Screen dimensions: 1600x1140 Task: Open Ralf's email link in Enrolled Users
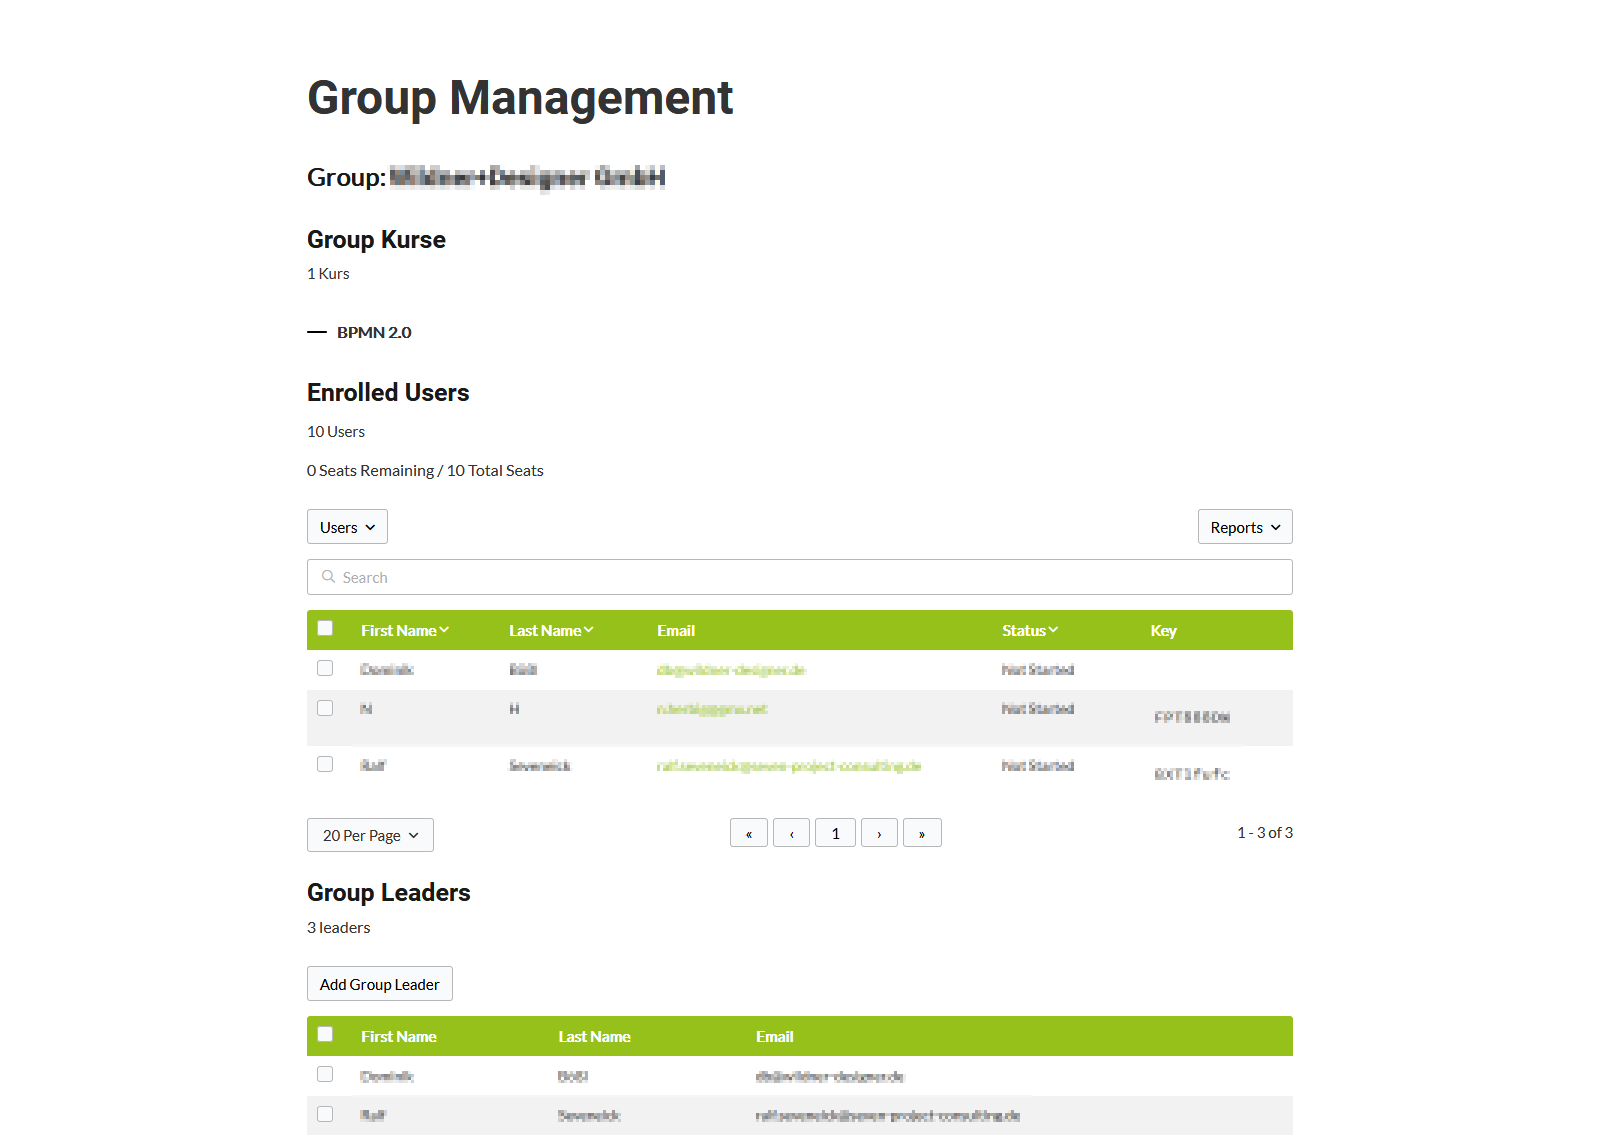(788, 765)
